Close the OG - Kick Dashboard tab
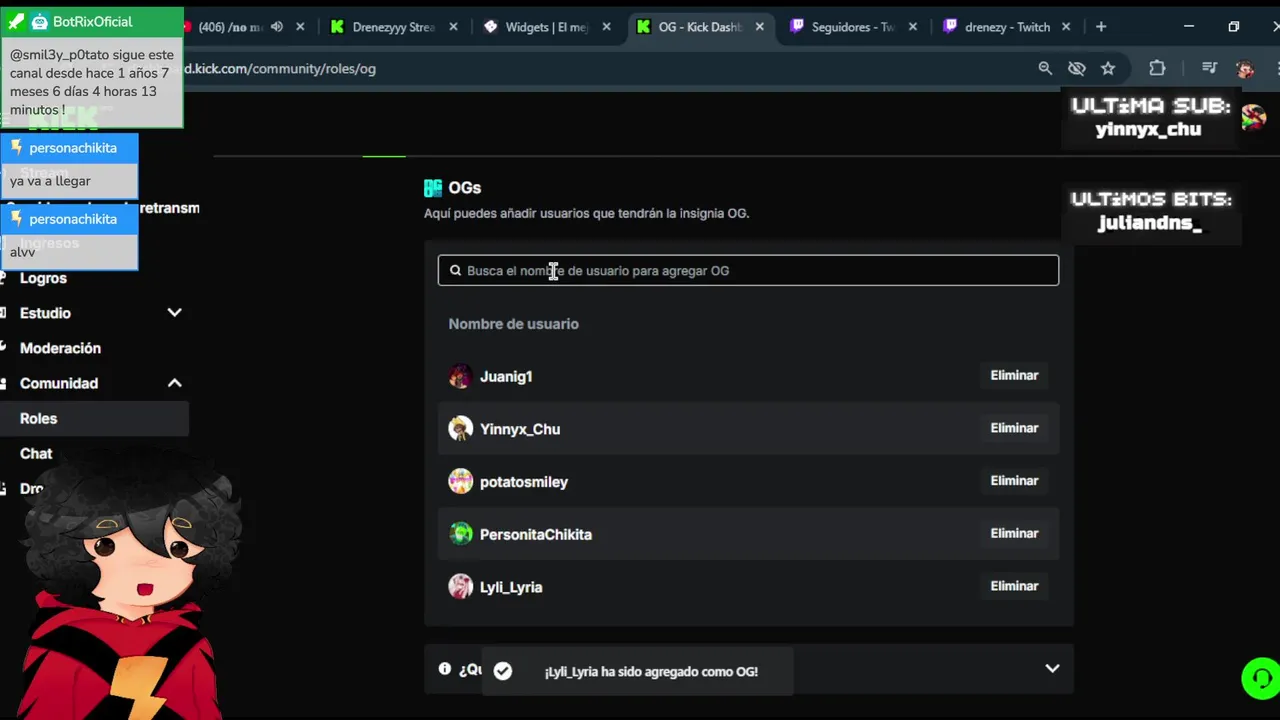Viewport: 1280px width, 720px height. pyautogui.click(x=760, y=27)
